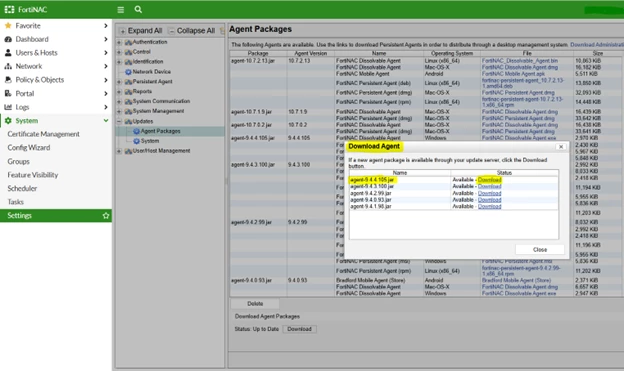Click the Name column header in dialog

tap(400, 173)
